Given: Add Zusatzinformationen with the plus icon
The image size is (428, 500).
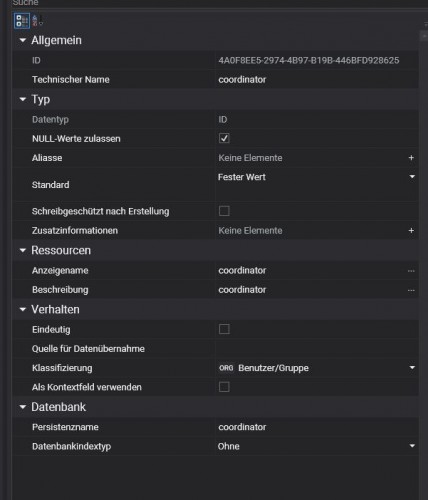Looking at the screenshot, I should (x=411, y=230).
